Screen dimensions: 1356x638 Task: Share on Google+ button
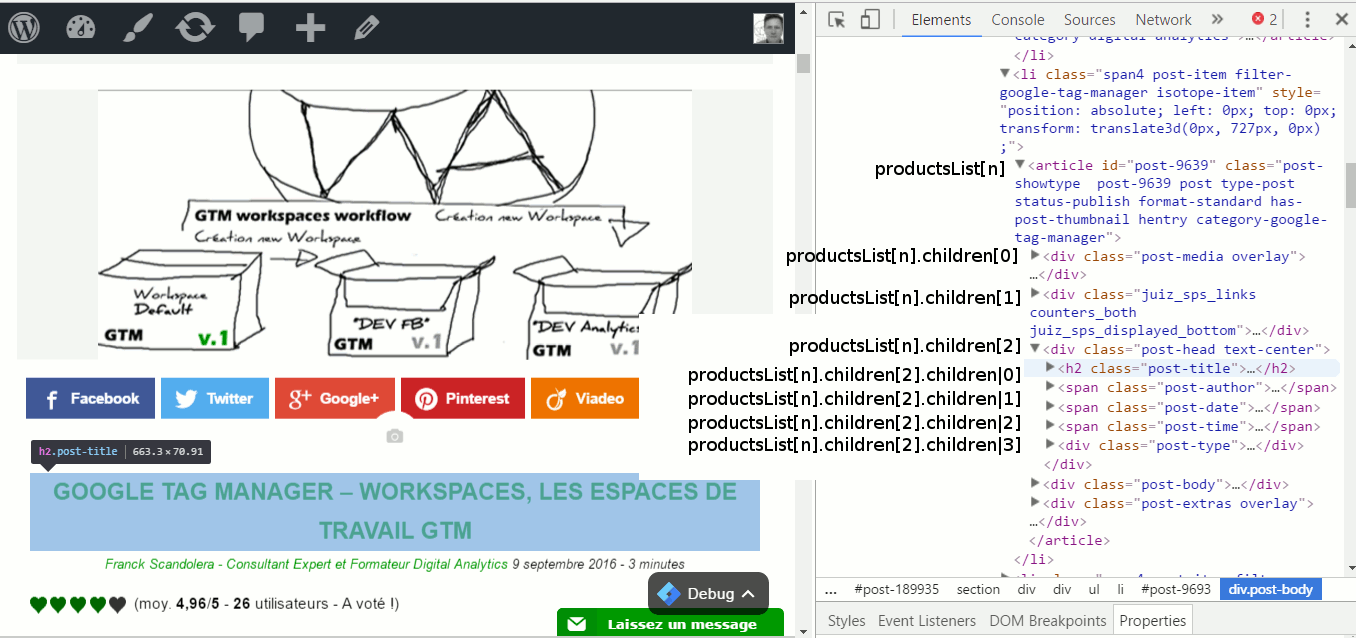click(x=335, y=398)
